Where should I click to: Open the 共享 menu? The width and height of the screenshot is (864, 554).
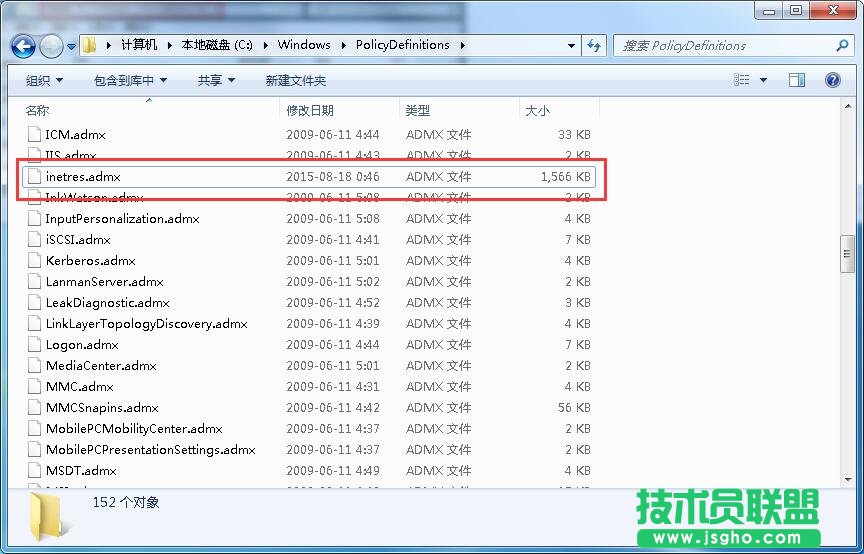click(216, 80)
